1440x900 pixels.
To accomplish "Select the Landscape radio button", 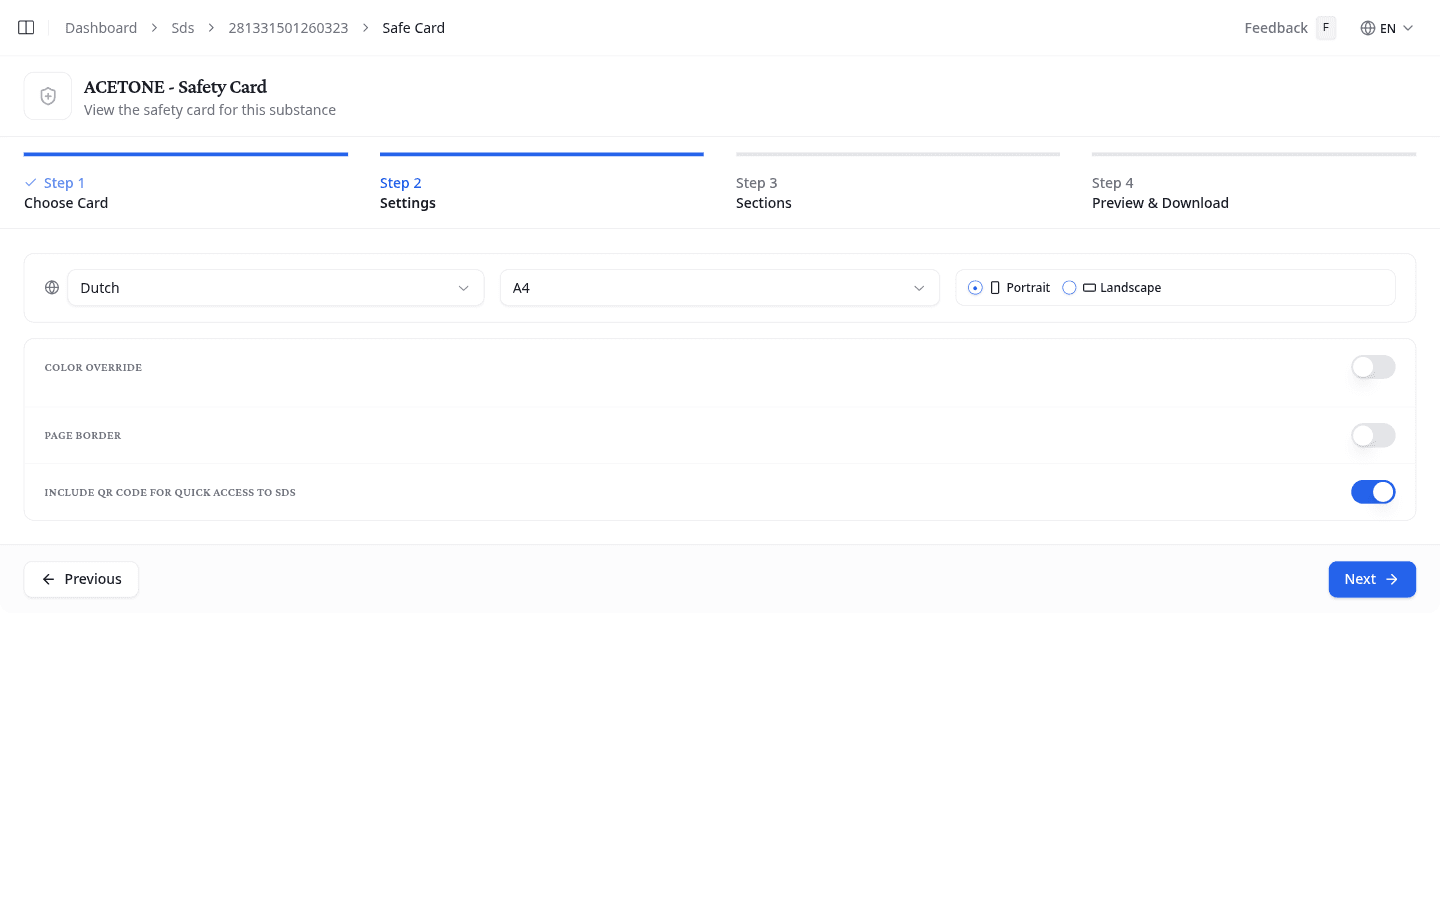I will coord(1069,287).
